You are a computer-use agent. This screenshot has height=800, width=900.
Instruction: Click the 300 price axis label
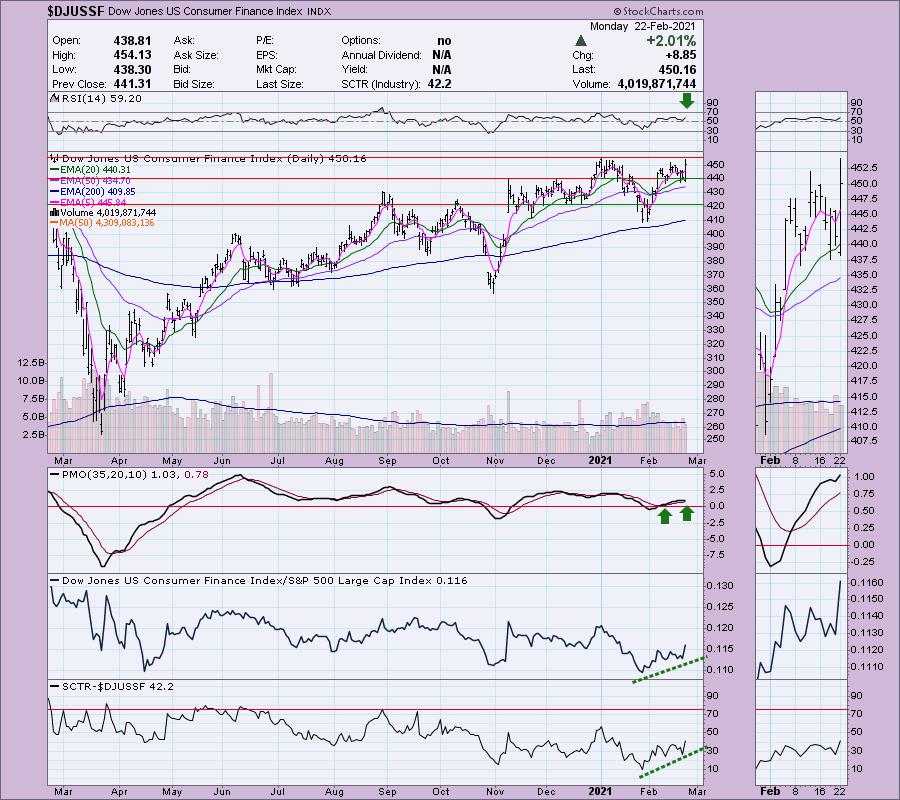pos(716,371)
